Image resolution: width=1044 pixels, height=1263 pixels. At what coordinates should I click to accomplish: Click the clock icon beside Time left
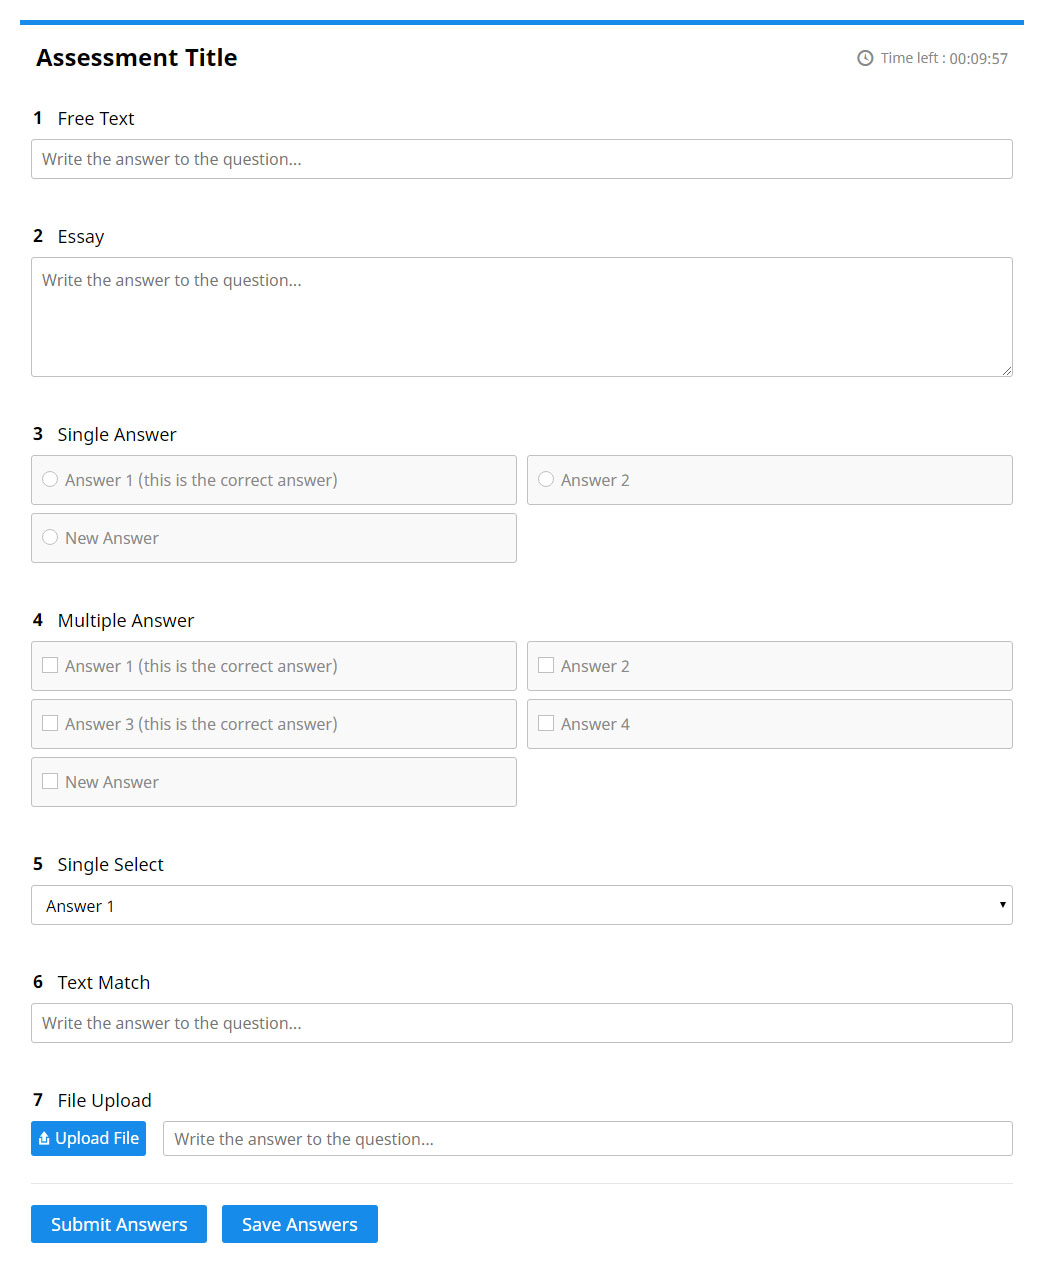click(x=865, y=58)
